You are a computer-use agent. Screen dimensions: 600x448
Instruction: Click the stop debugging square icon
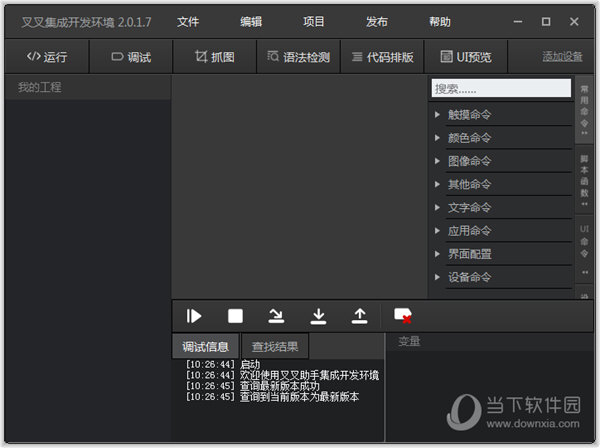(235, 316)
